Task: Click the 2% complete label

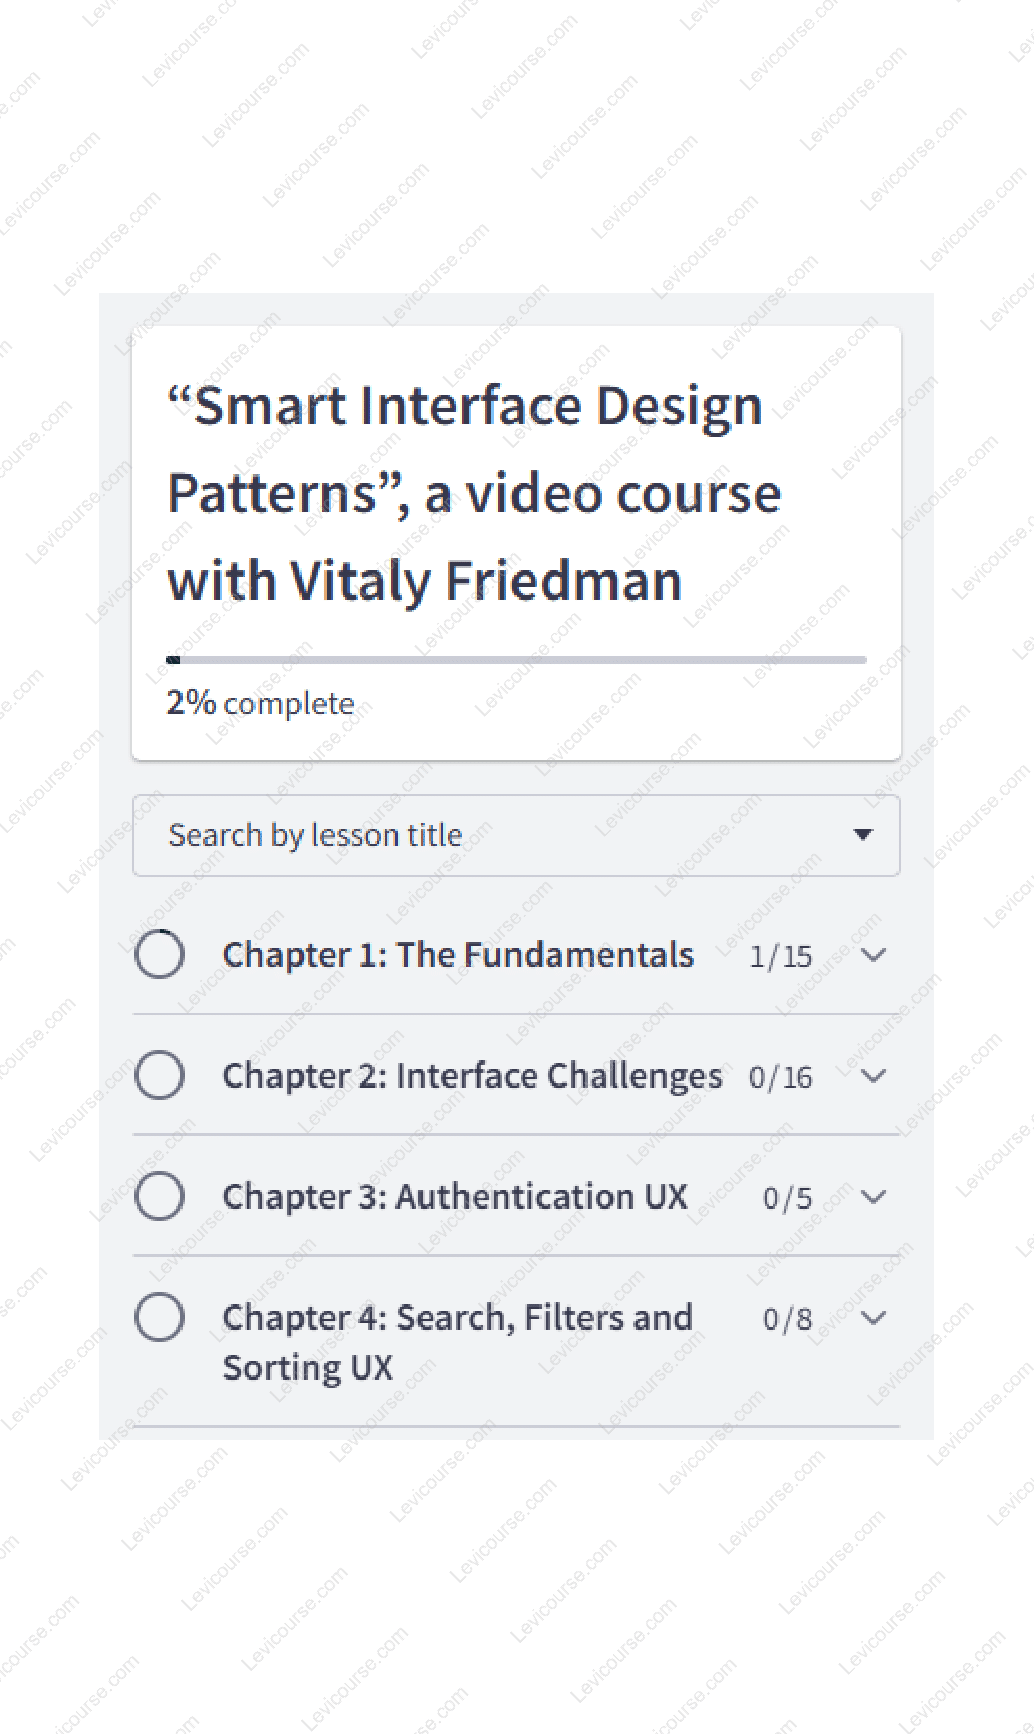Action: tap(260, 703)
